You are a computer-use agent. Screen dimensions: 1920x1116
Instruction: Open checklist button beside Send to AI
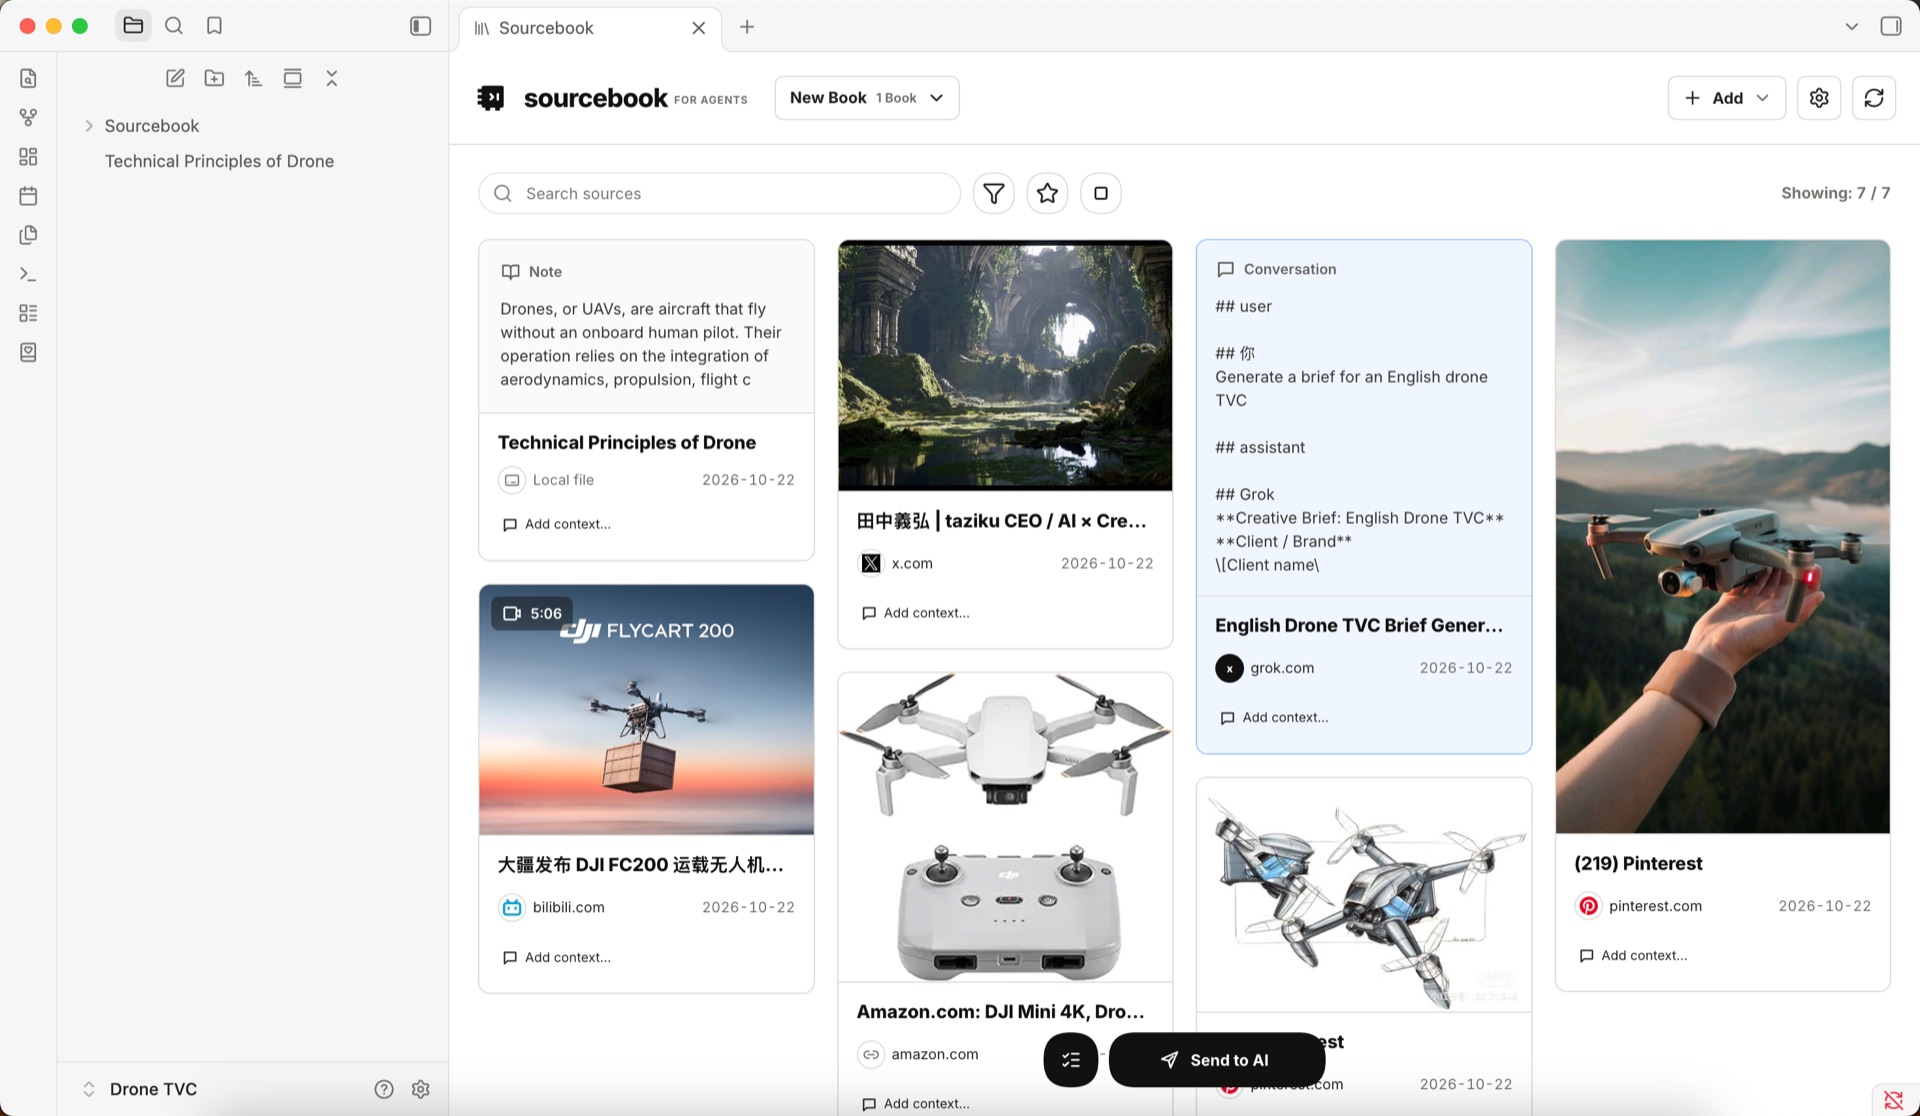[1070, 1060]
